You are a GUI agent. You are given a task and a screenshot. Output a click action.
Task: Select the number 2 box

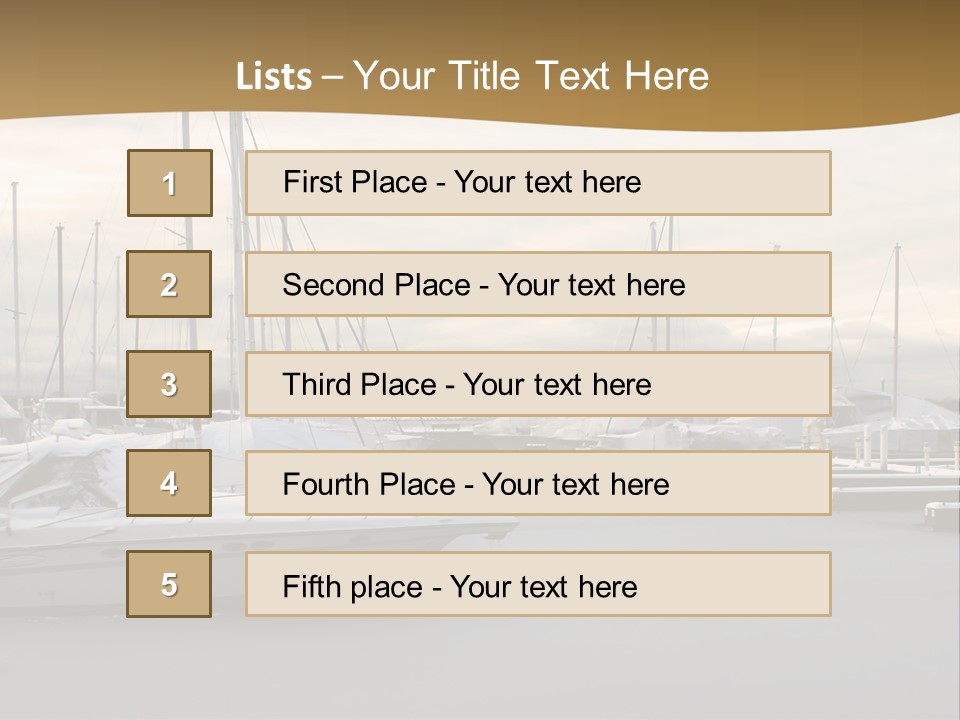(169, 284)
